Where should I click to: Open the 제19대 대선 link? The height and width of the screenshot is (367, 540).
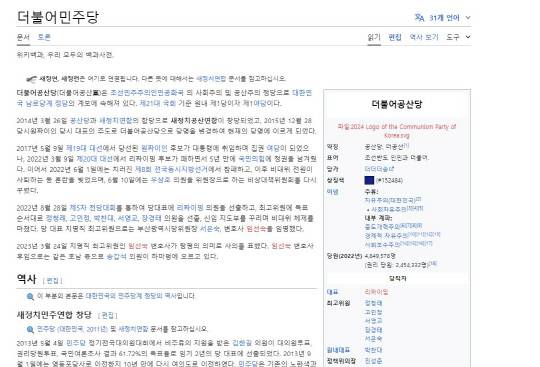click(84, 148)
